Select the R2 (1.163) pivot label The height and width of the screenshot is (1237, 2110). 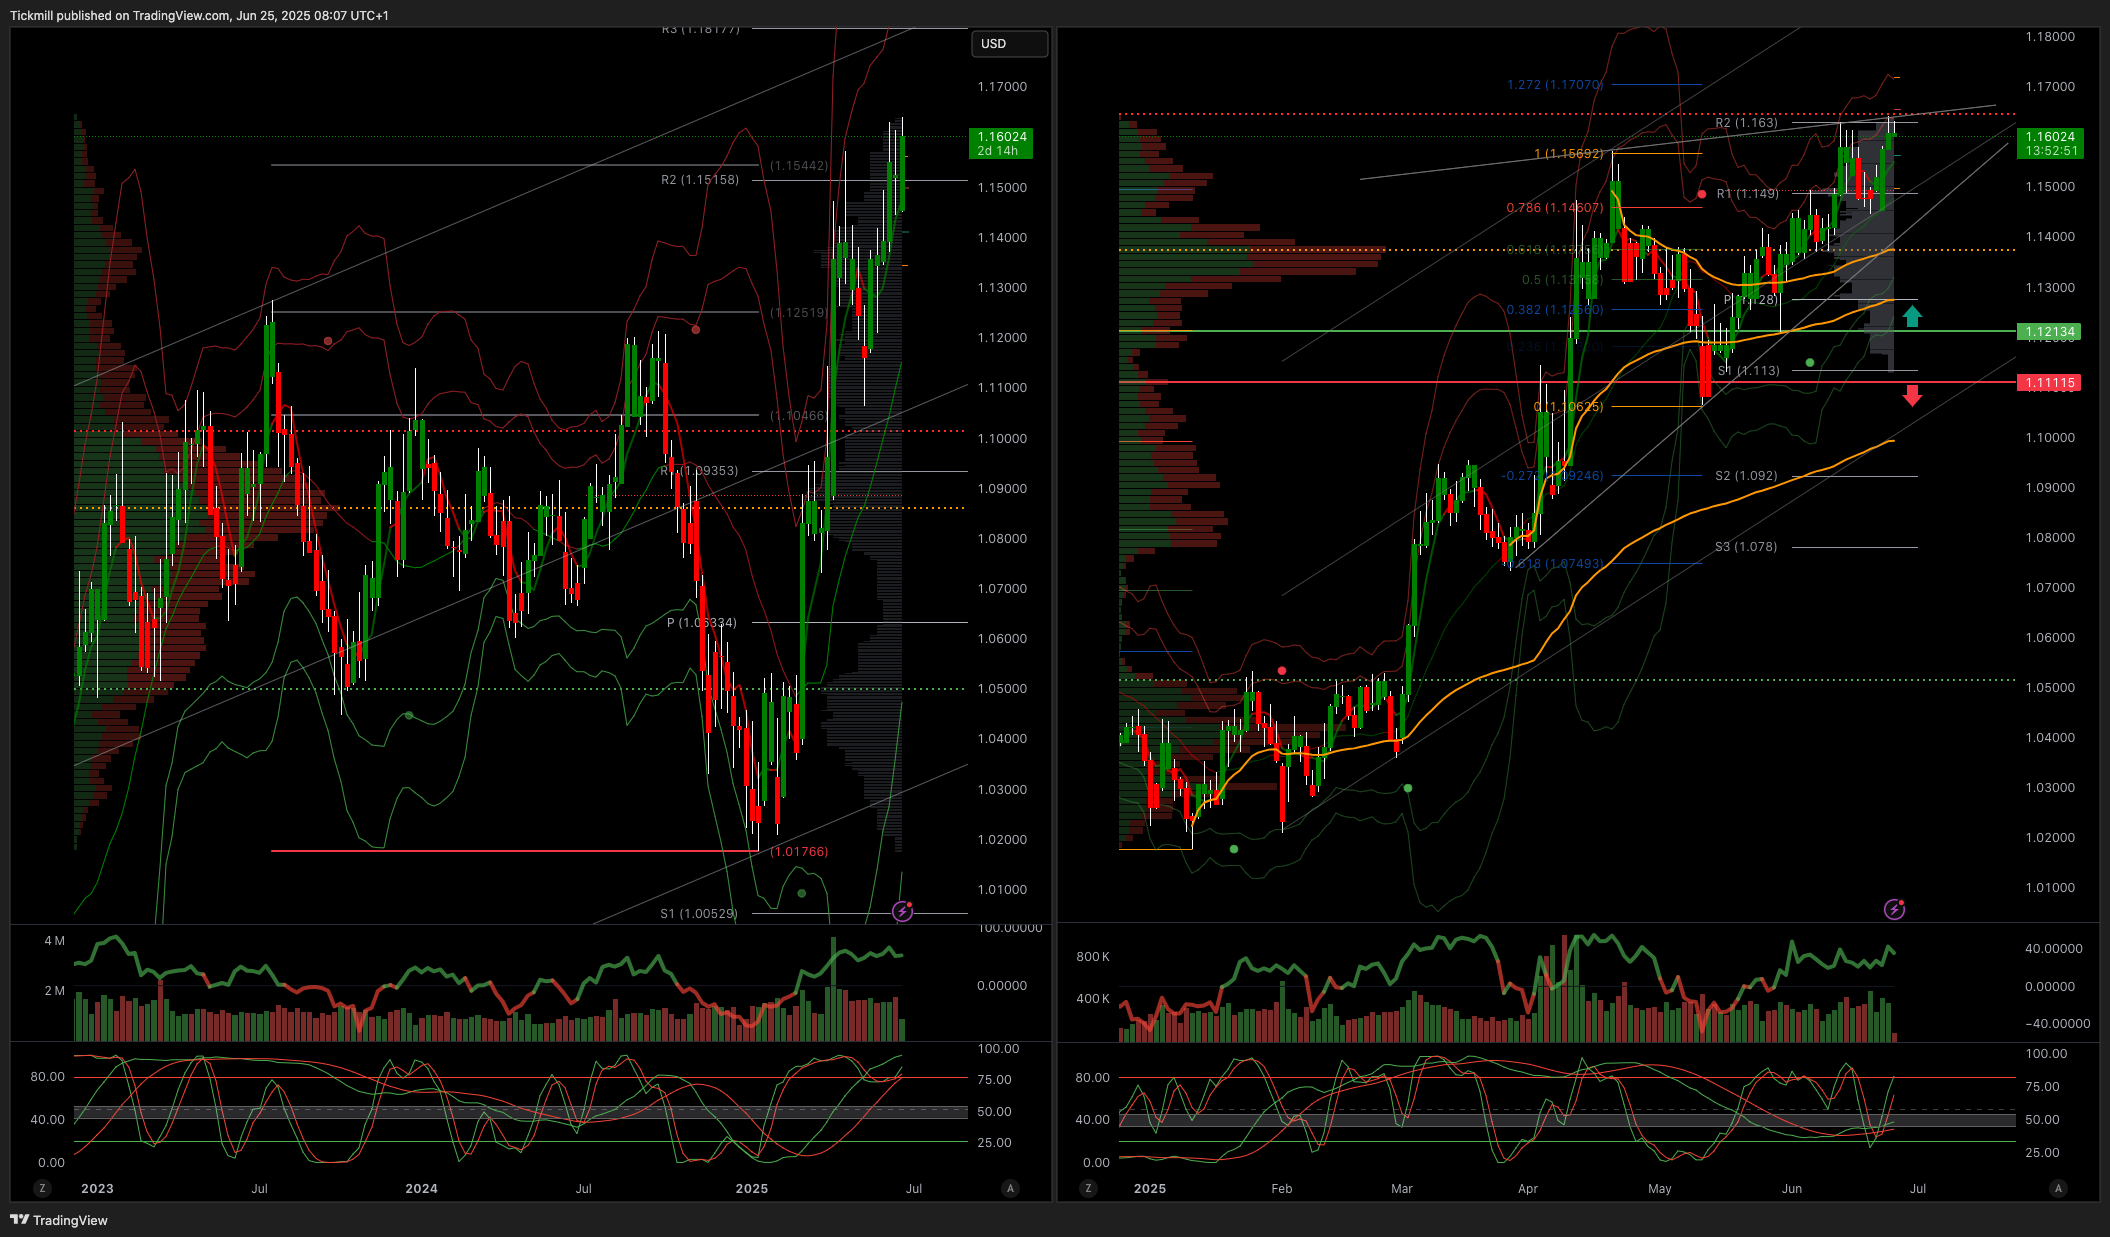tap(1747, 123)
